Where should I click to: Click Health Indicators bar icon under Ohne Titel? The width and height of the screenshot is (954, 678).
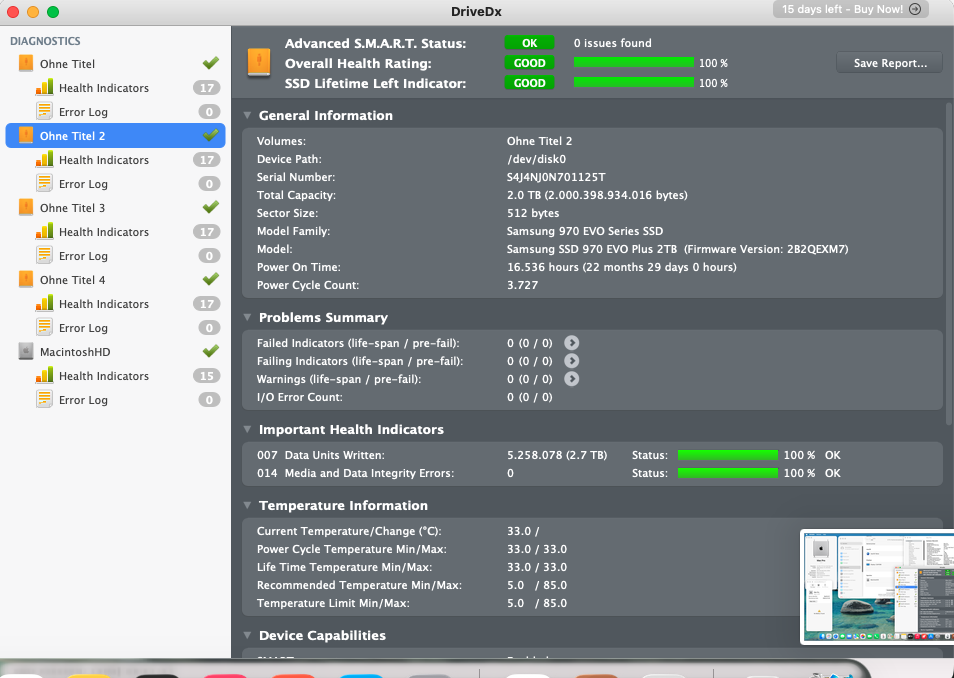click(44, 88)
